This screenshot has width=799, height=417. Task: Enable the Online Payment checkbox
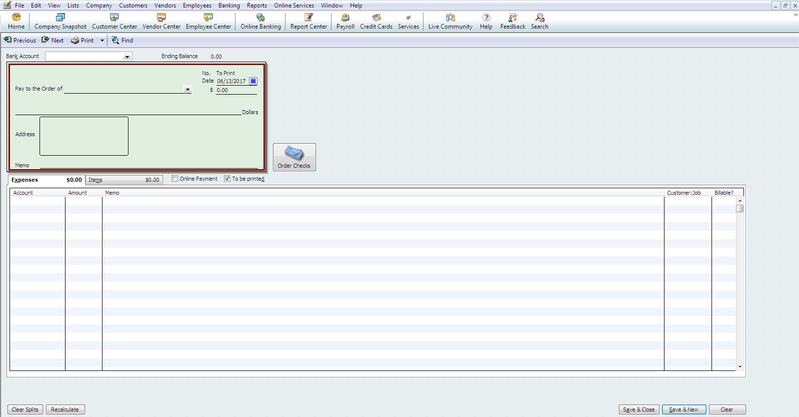coord(176,179)
